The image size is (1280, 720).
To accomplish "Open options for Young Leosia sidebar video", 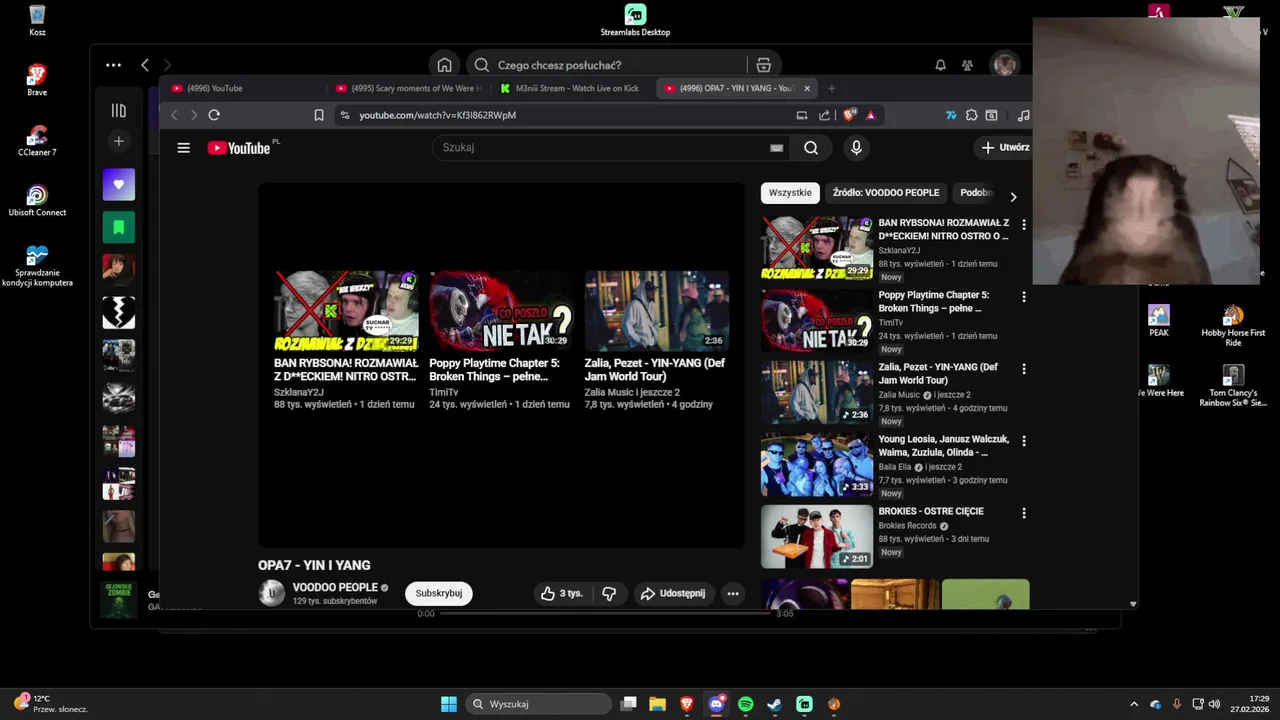I will pos(1023,441).
